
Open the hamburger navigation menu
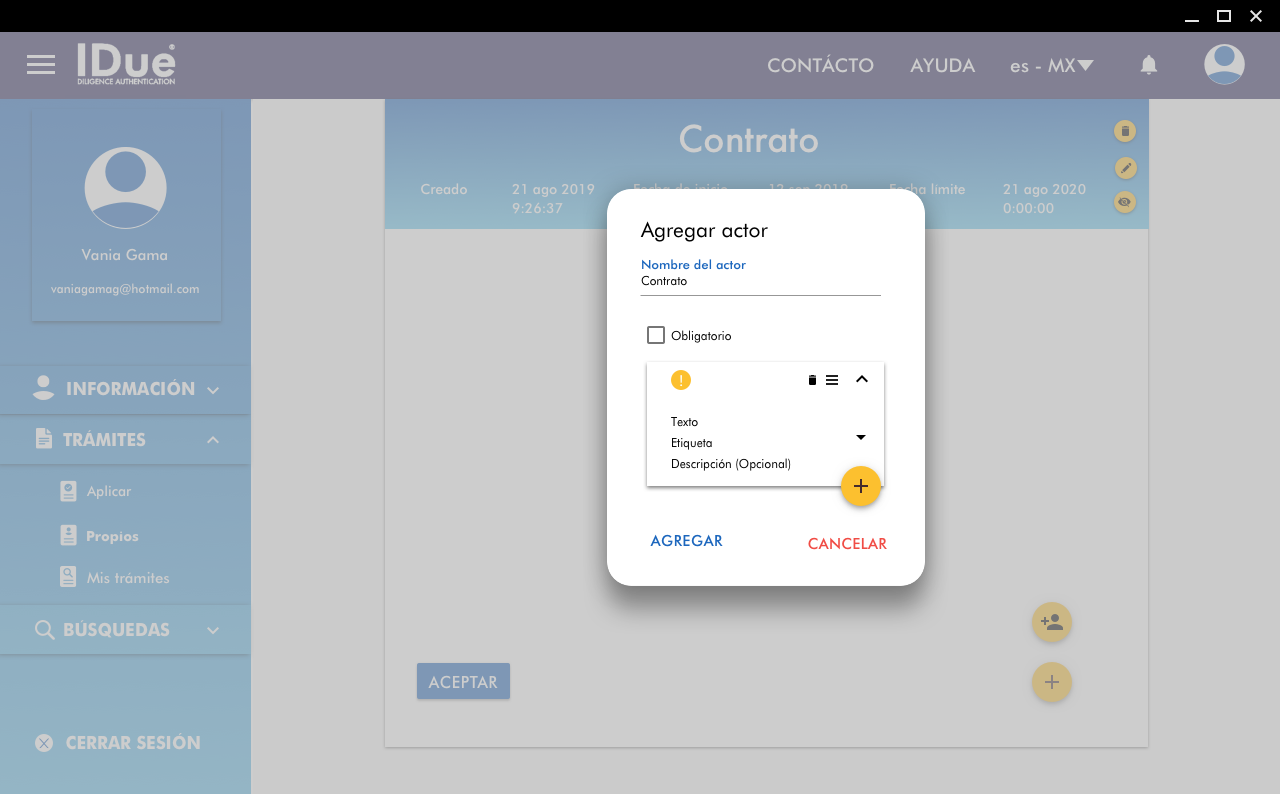tap(41, 65)
